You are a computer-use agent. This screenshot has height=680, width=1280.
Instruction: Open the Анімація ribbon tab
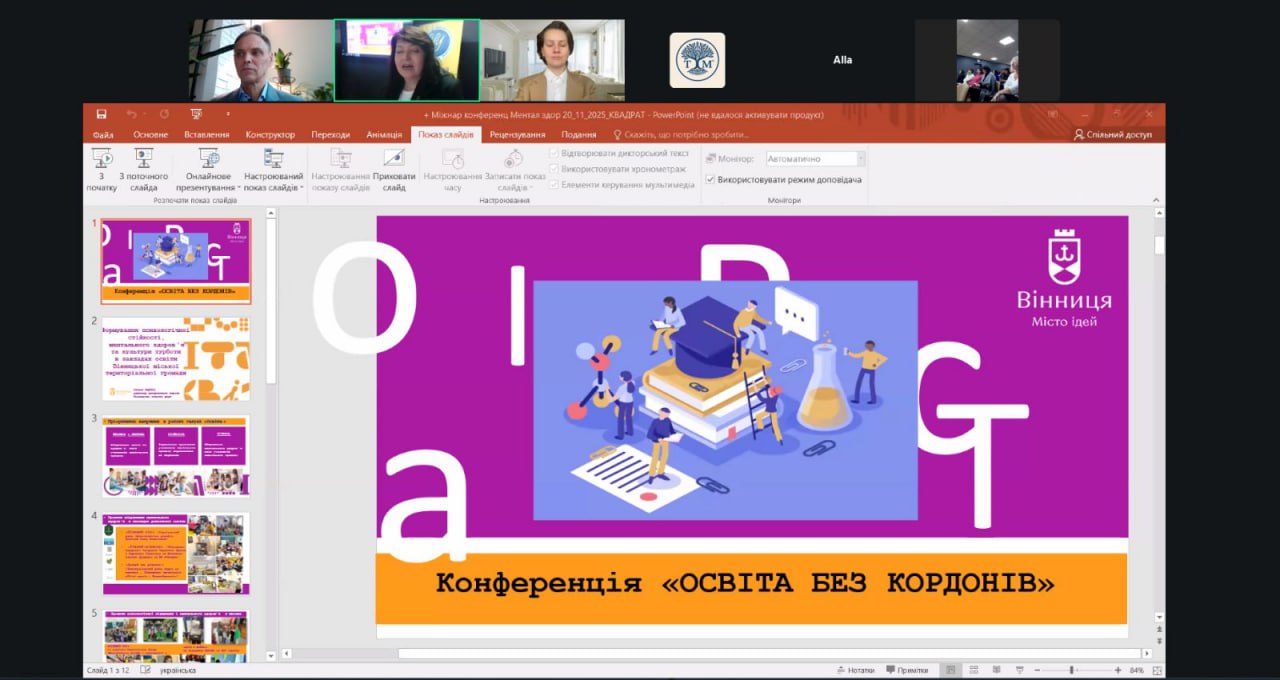click(x=384, y=135)
